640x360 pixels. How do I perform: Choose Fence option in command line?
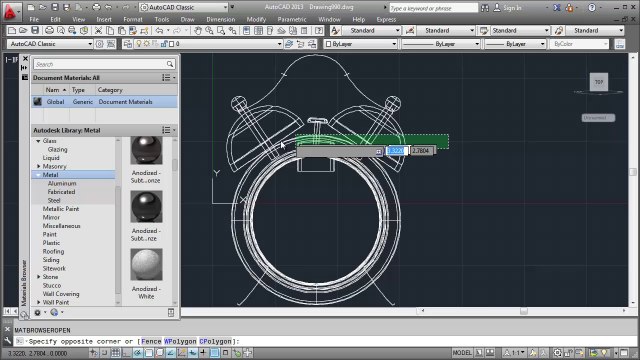pyautogui.click(x=151, y=341)
